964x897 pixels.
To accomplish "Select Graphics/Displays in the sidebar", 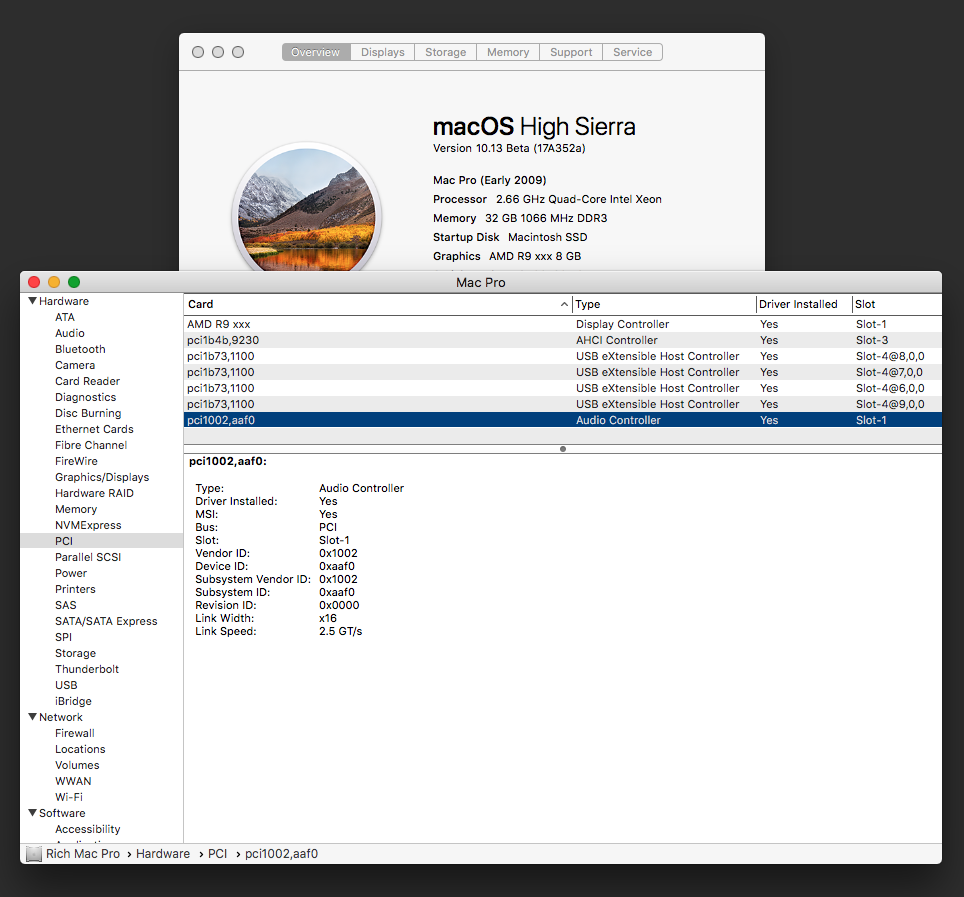I will [102, 477].
